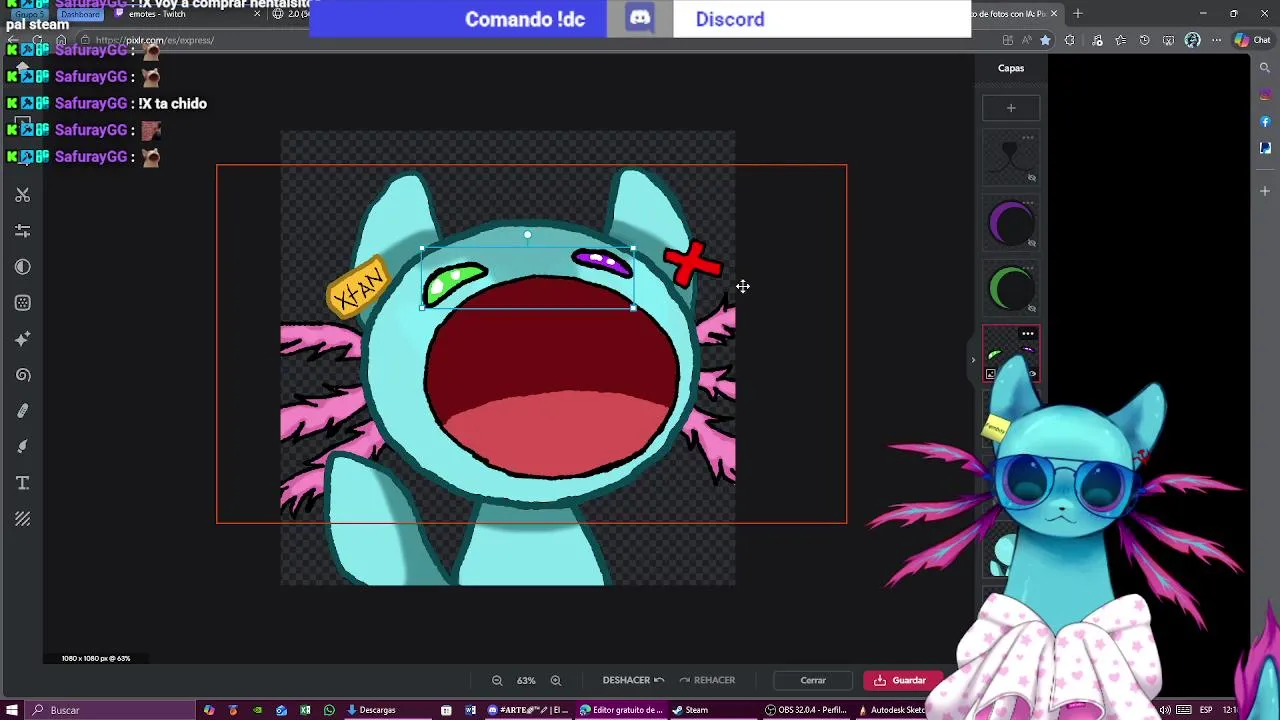The image size is (1280, 720).
Task: Show the hidden nose and mouth layer
Action: 1032,178
